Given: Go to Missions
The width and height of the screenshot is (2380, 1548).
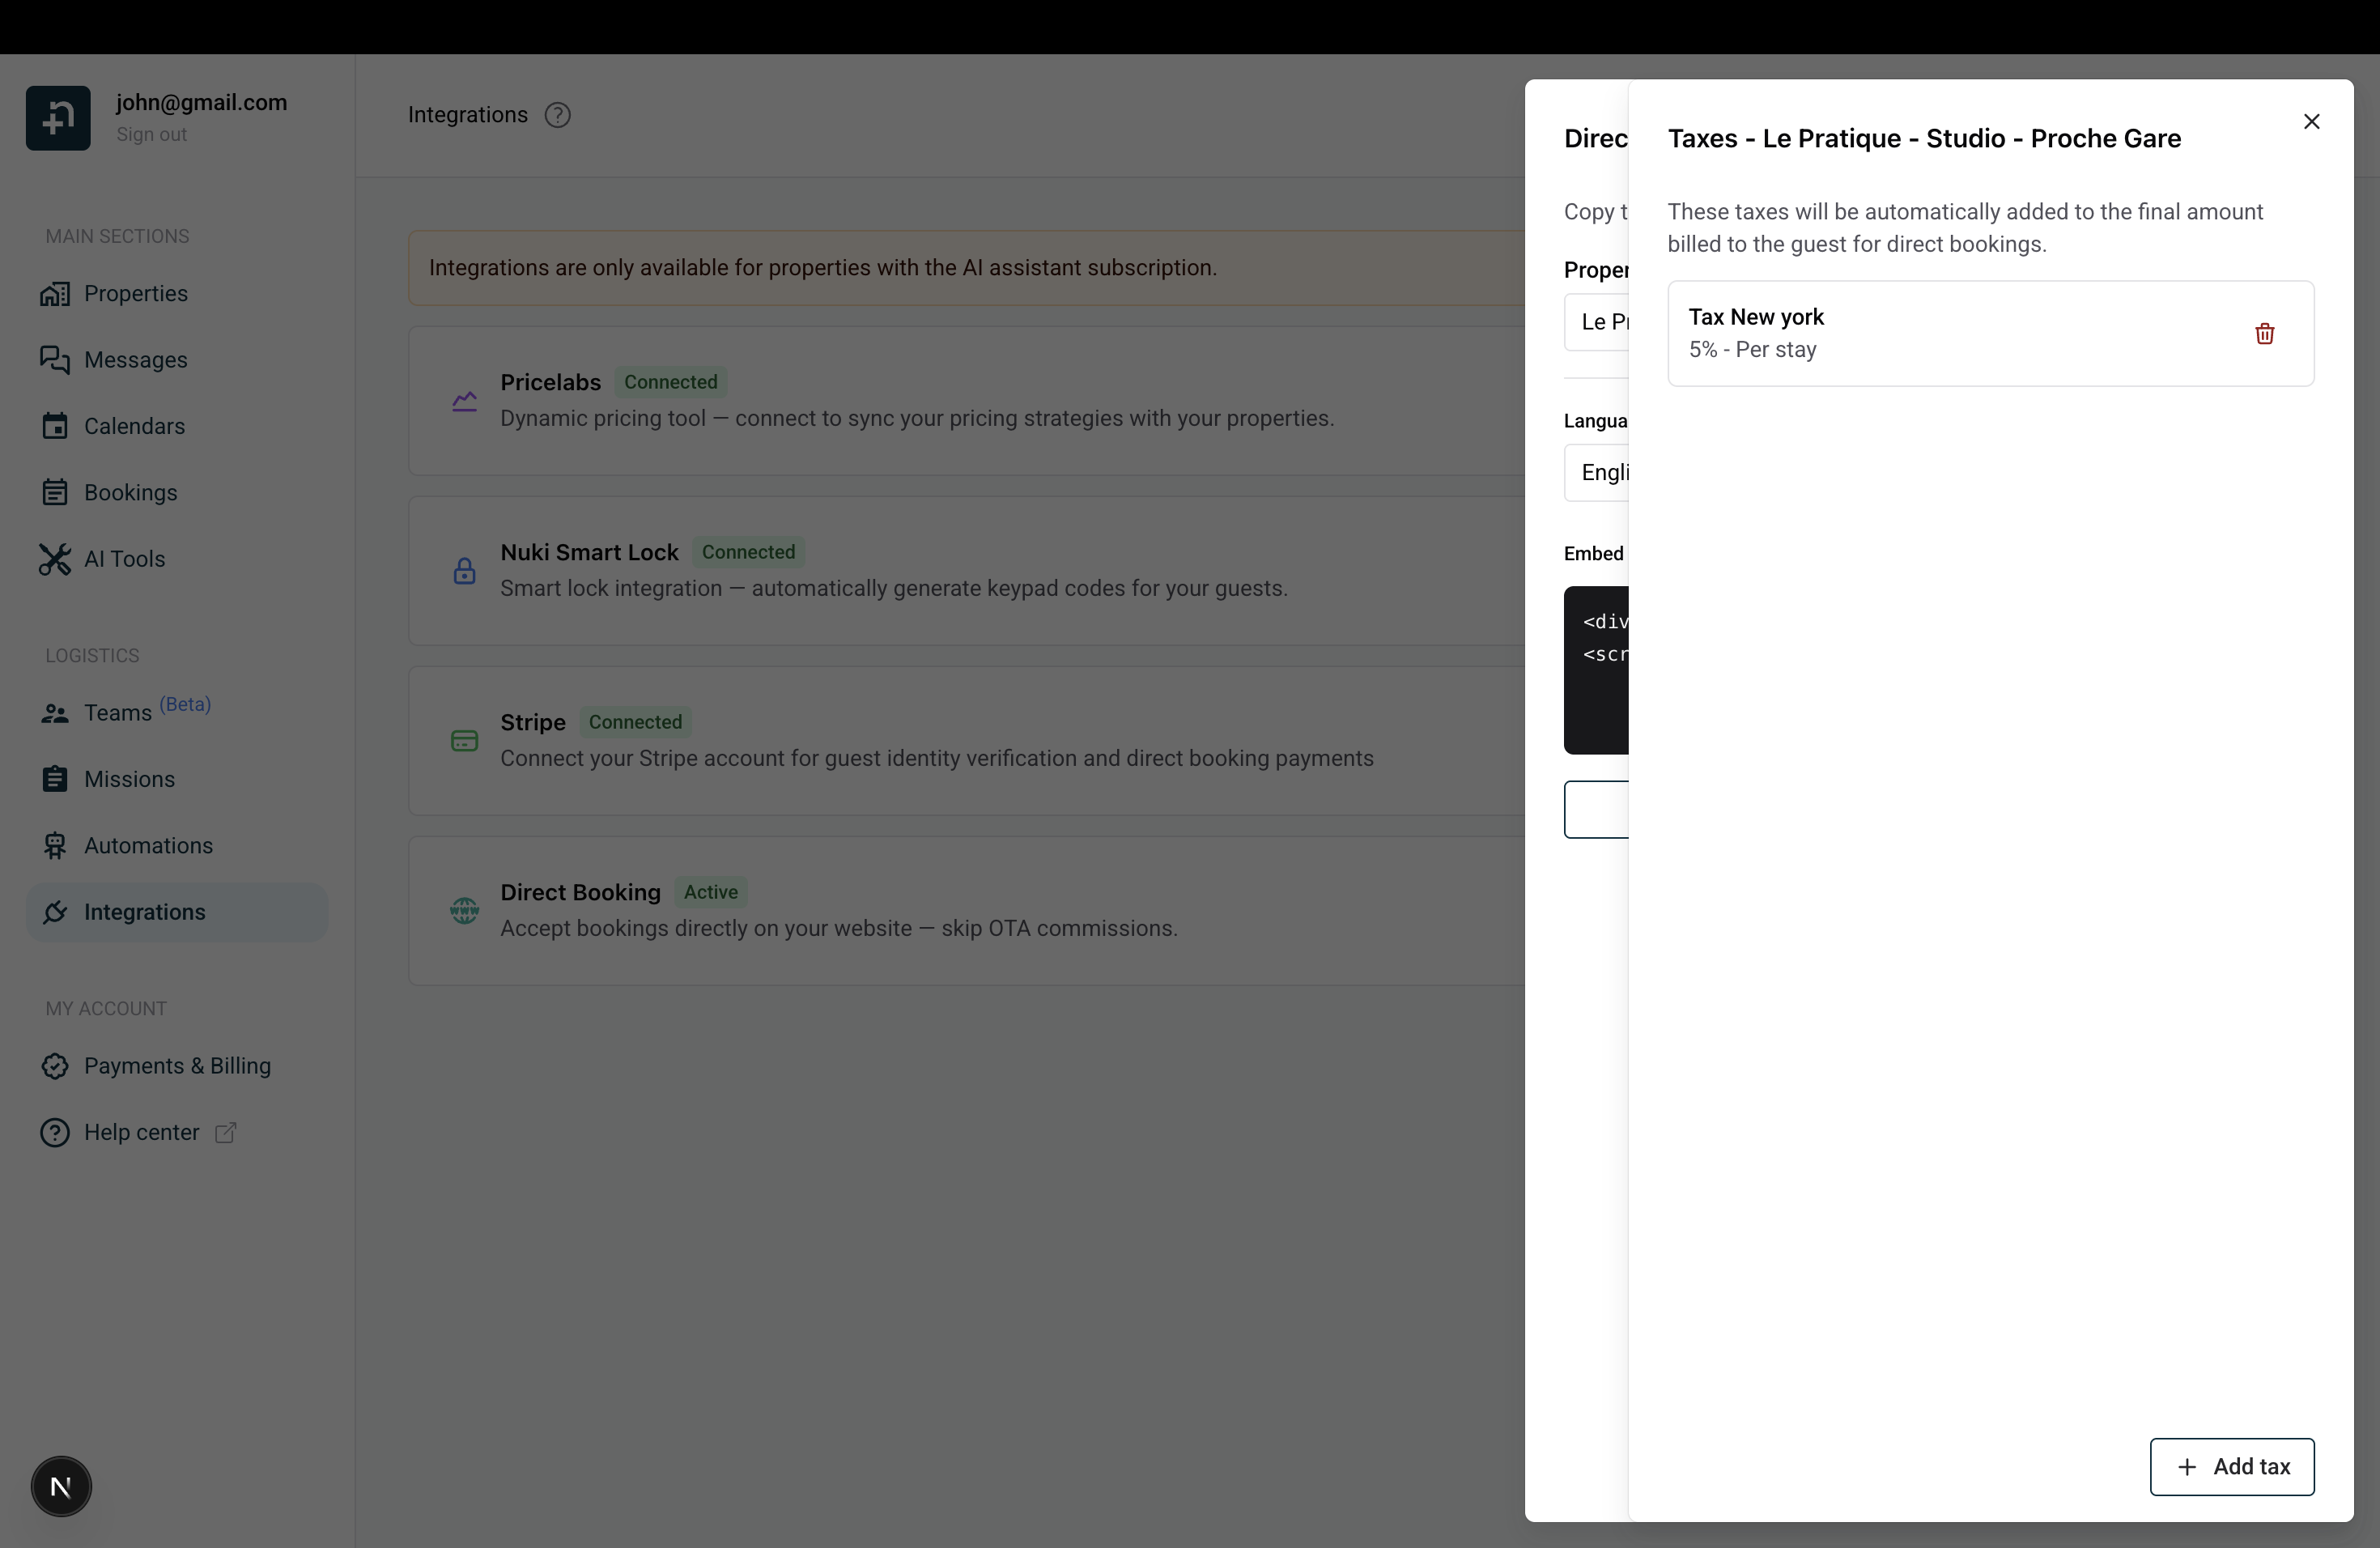Looking at the screenshot, I should (x=177, y=779).
